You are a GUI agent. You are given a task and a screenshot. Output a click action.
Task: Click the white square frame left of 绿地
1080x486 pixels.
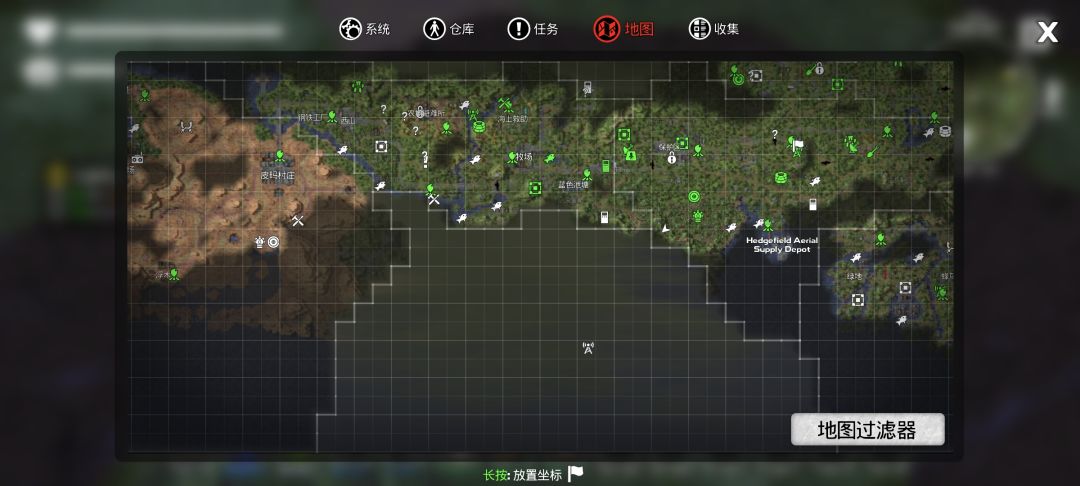[858, 299]
